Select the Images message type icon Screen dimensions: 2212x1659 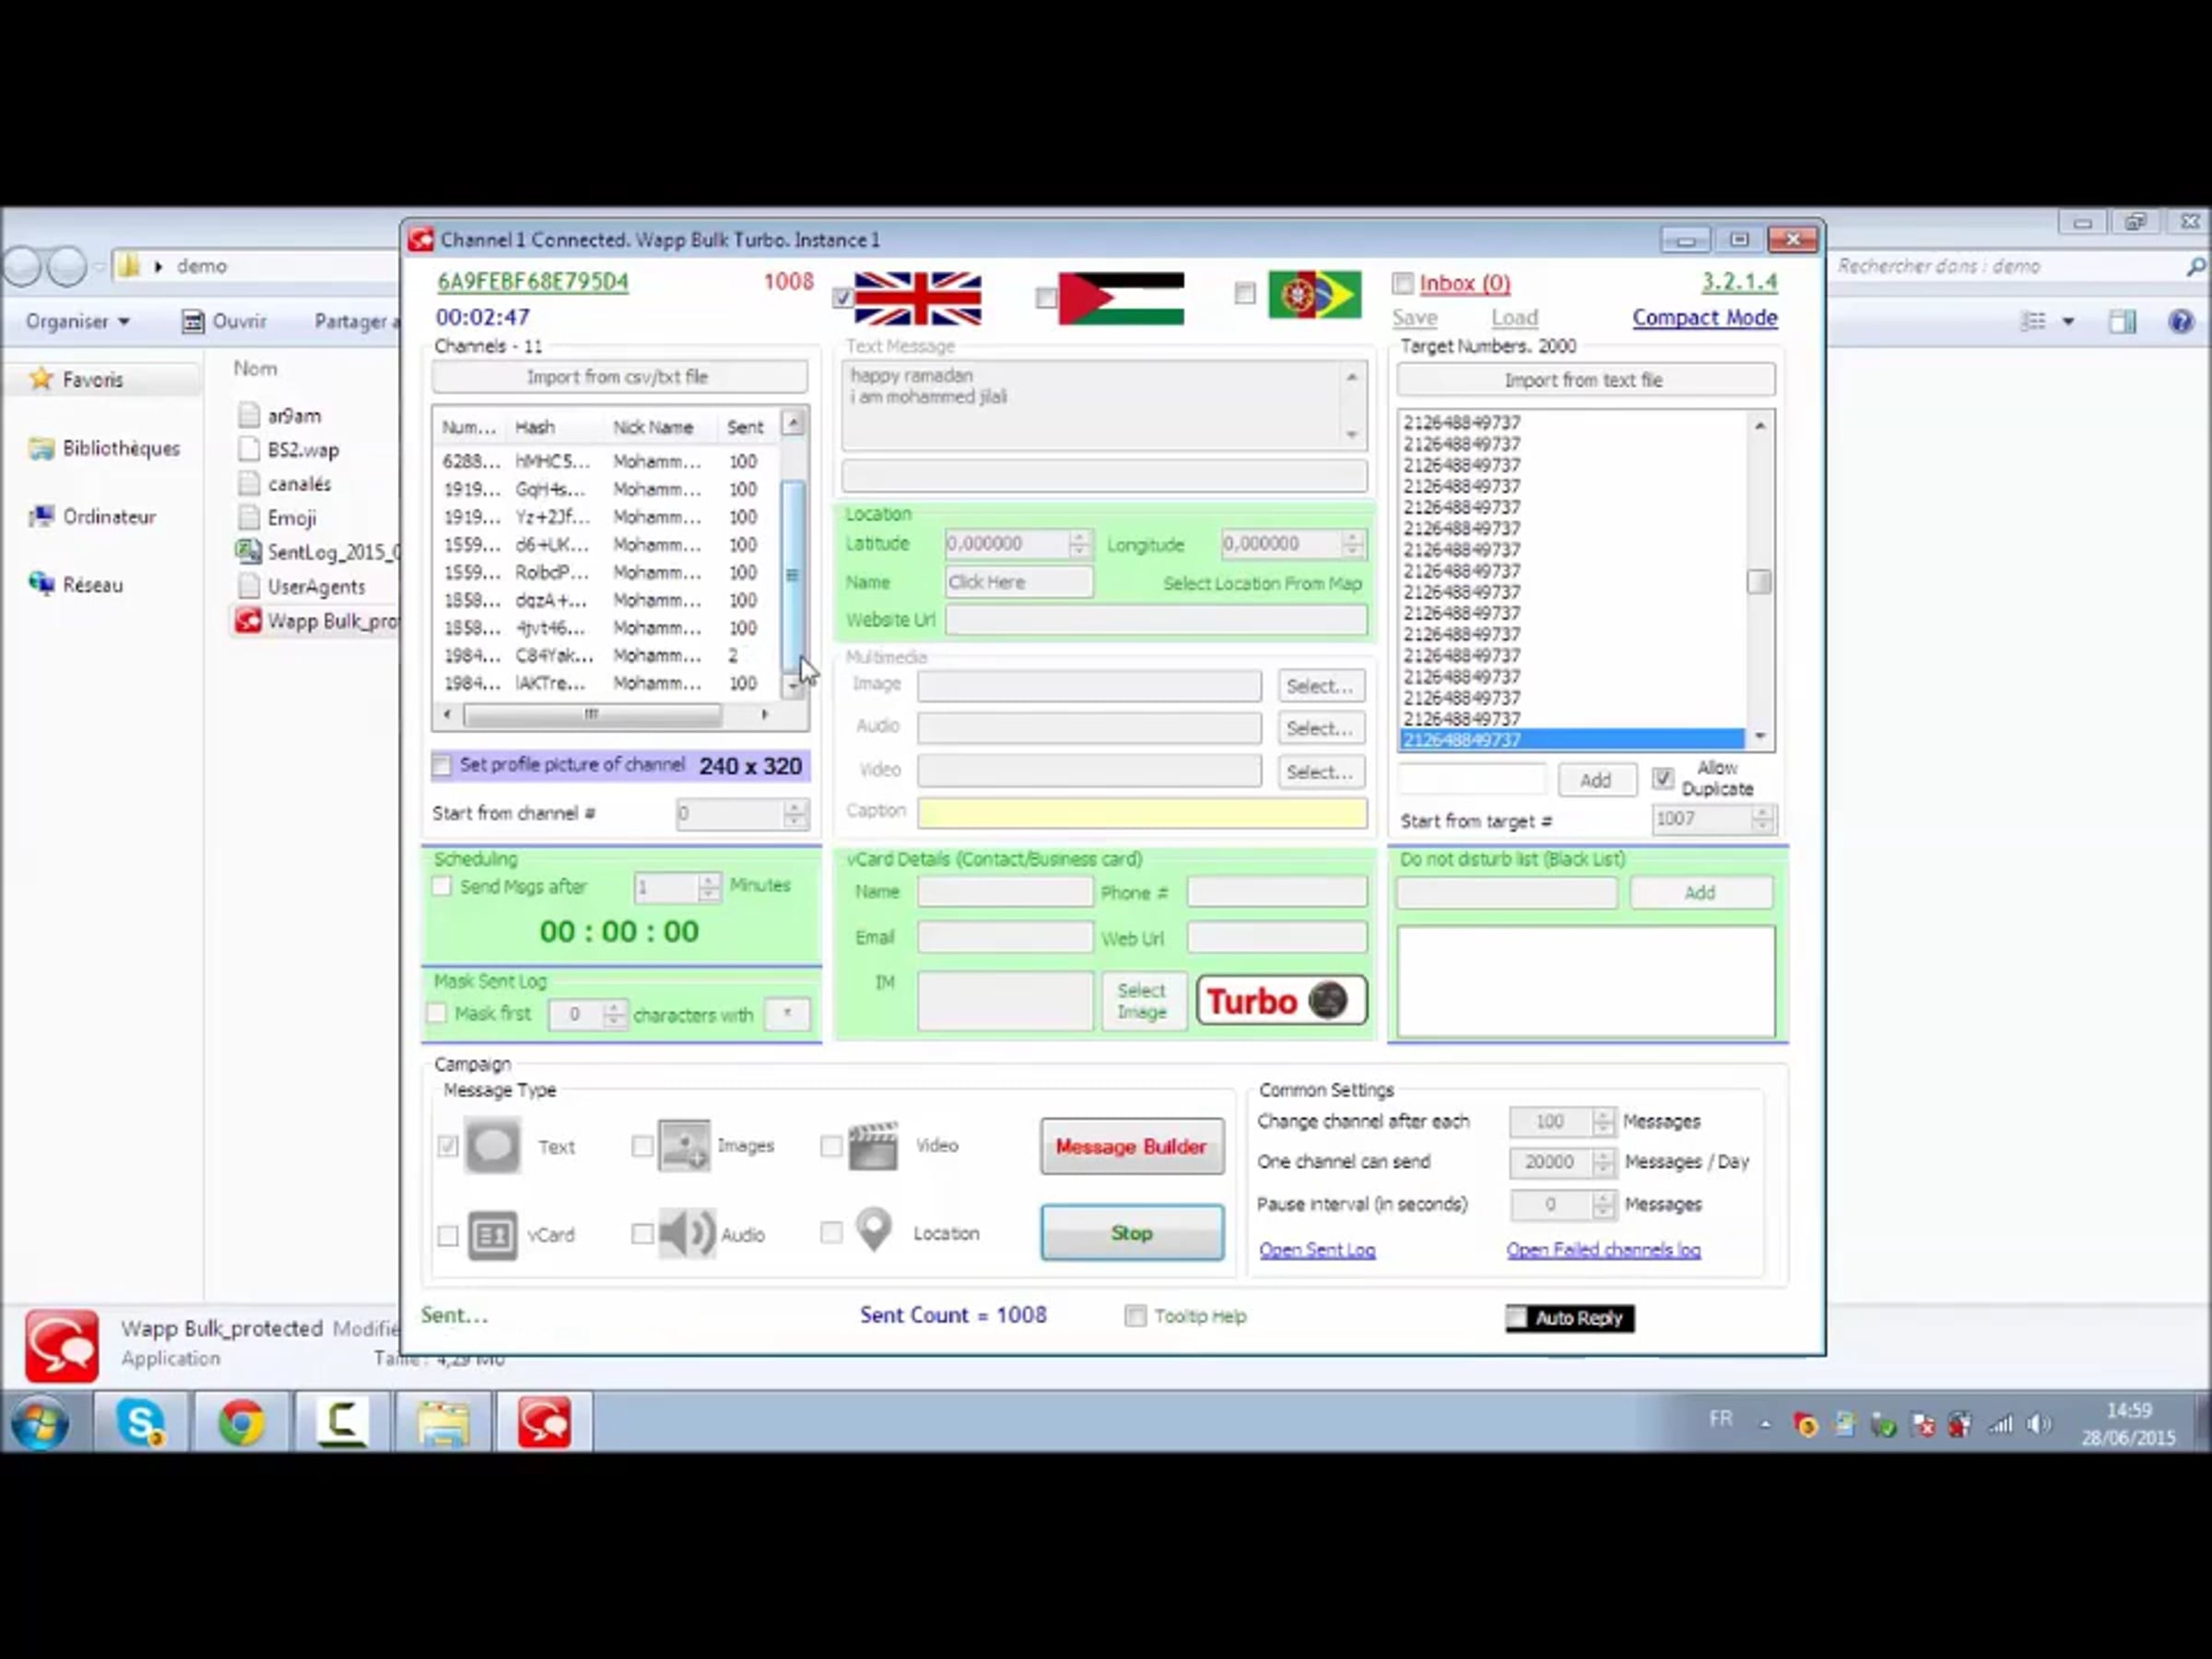pyautogui.click(x=684, y=1146)
